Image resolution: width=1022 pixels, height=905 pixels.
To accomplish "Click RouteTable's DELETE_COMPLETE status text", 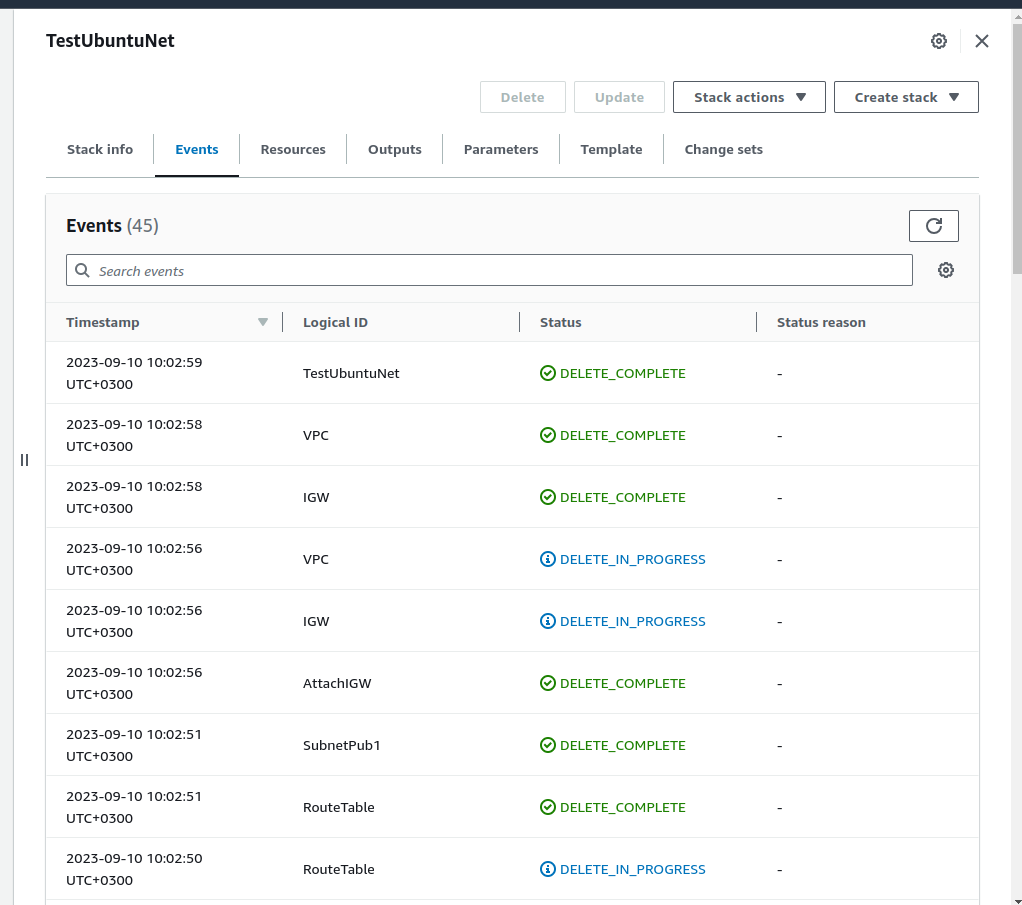I will click(622, 807).
